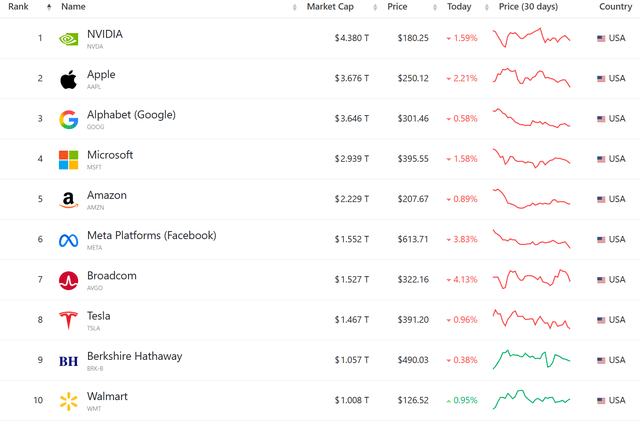
Task: Click the Apple logo icon
Action: tap(68, 79)
